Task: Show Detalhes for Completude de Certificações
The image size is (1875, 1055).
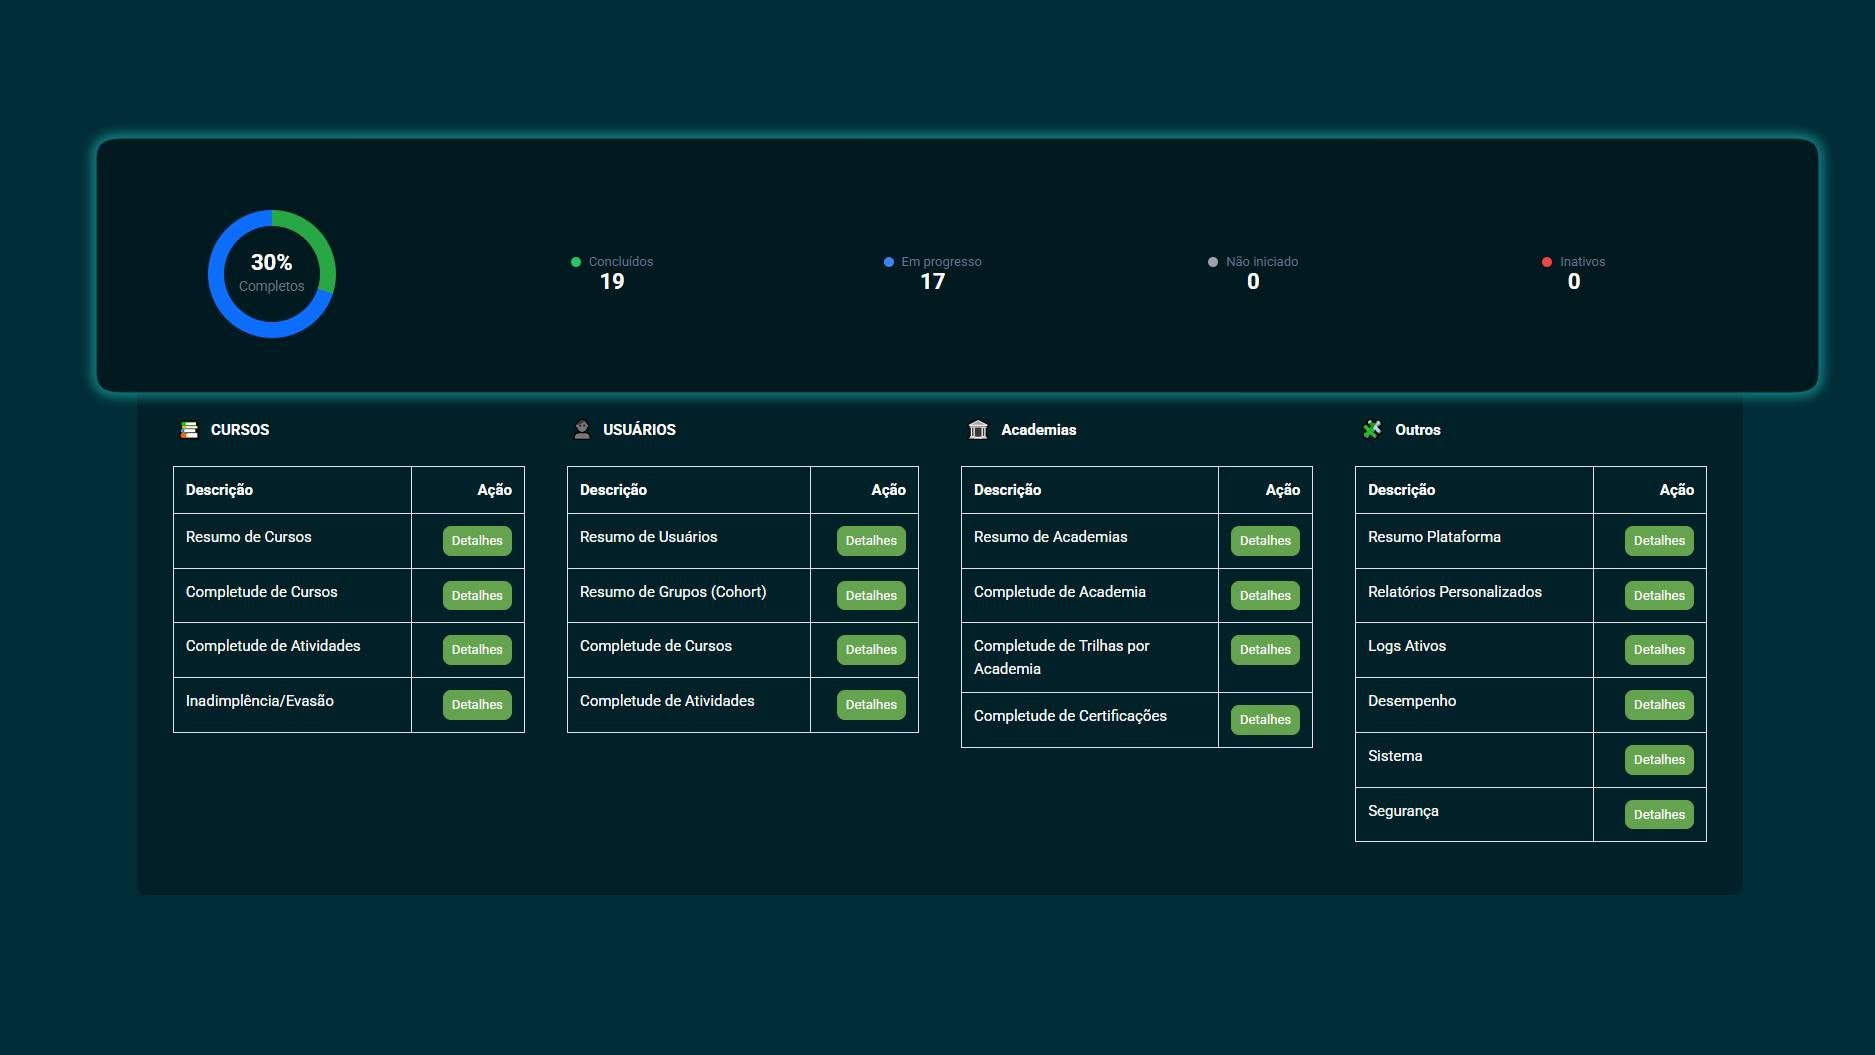Action: (x=1265, y=720)
